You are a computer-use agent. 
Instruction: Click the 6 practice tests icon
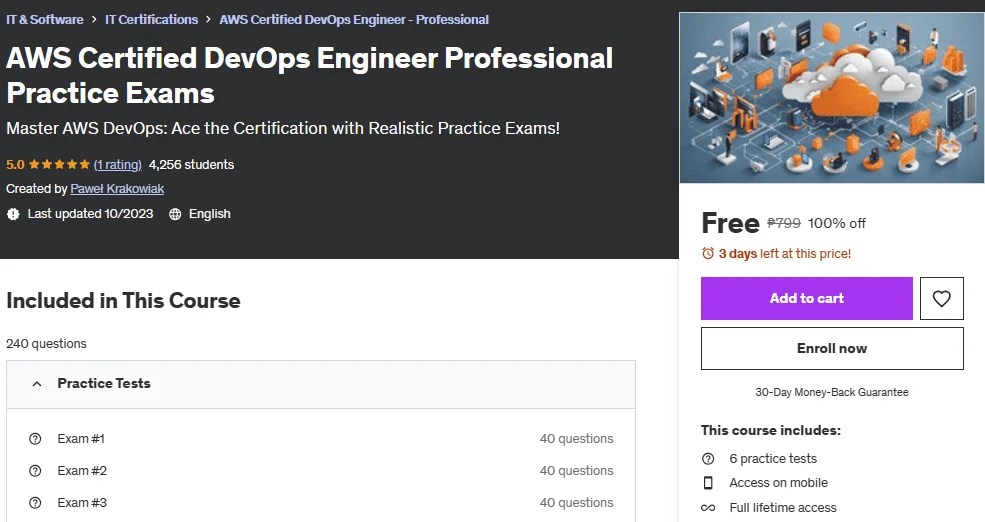tap(708, 459)
